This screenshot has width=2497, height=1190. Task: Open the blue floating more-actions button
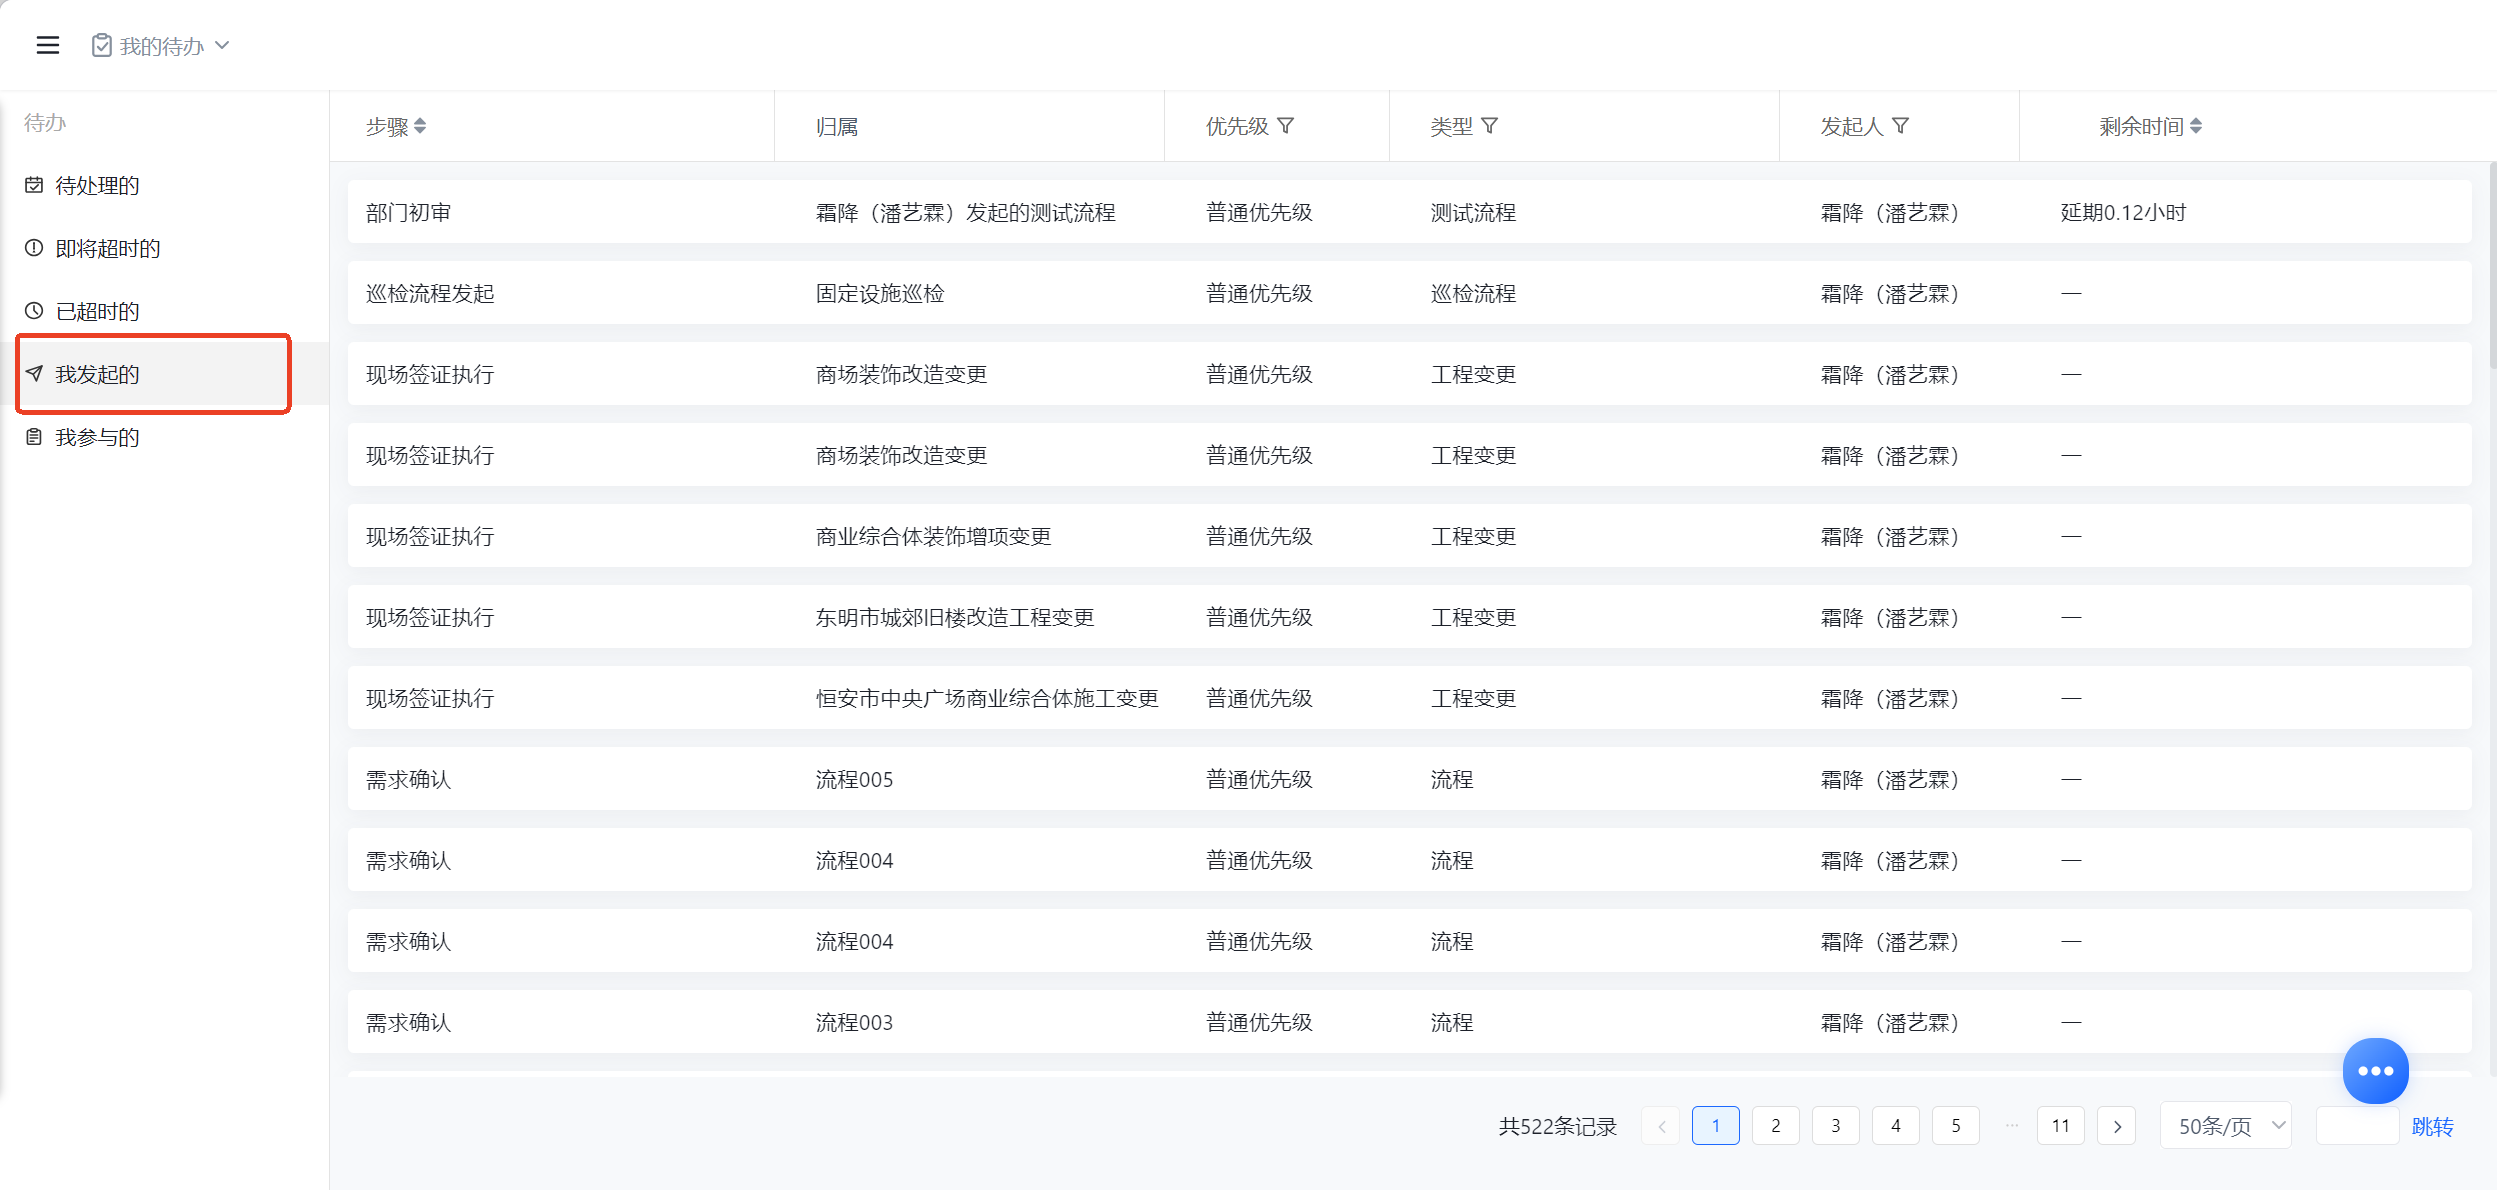[x=2375, y=1071]
